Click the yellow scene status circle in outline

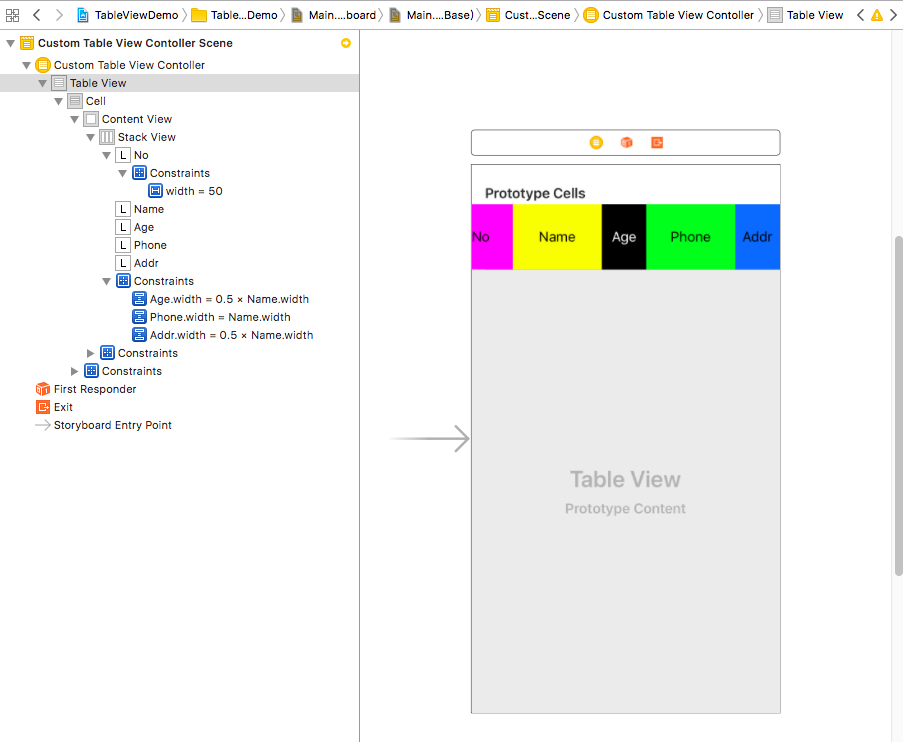pyautogui.click(x=346, y=43)
